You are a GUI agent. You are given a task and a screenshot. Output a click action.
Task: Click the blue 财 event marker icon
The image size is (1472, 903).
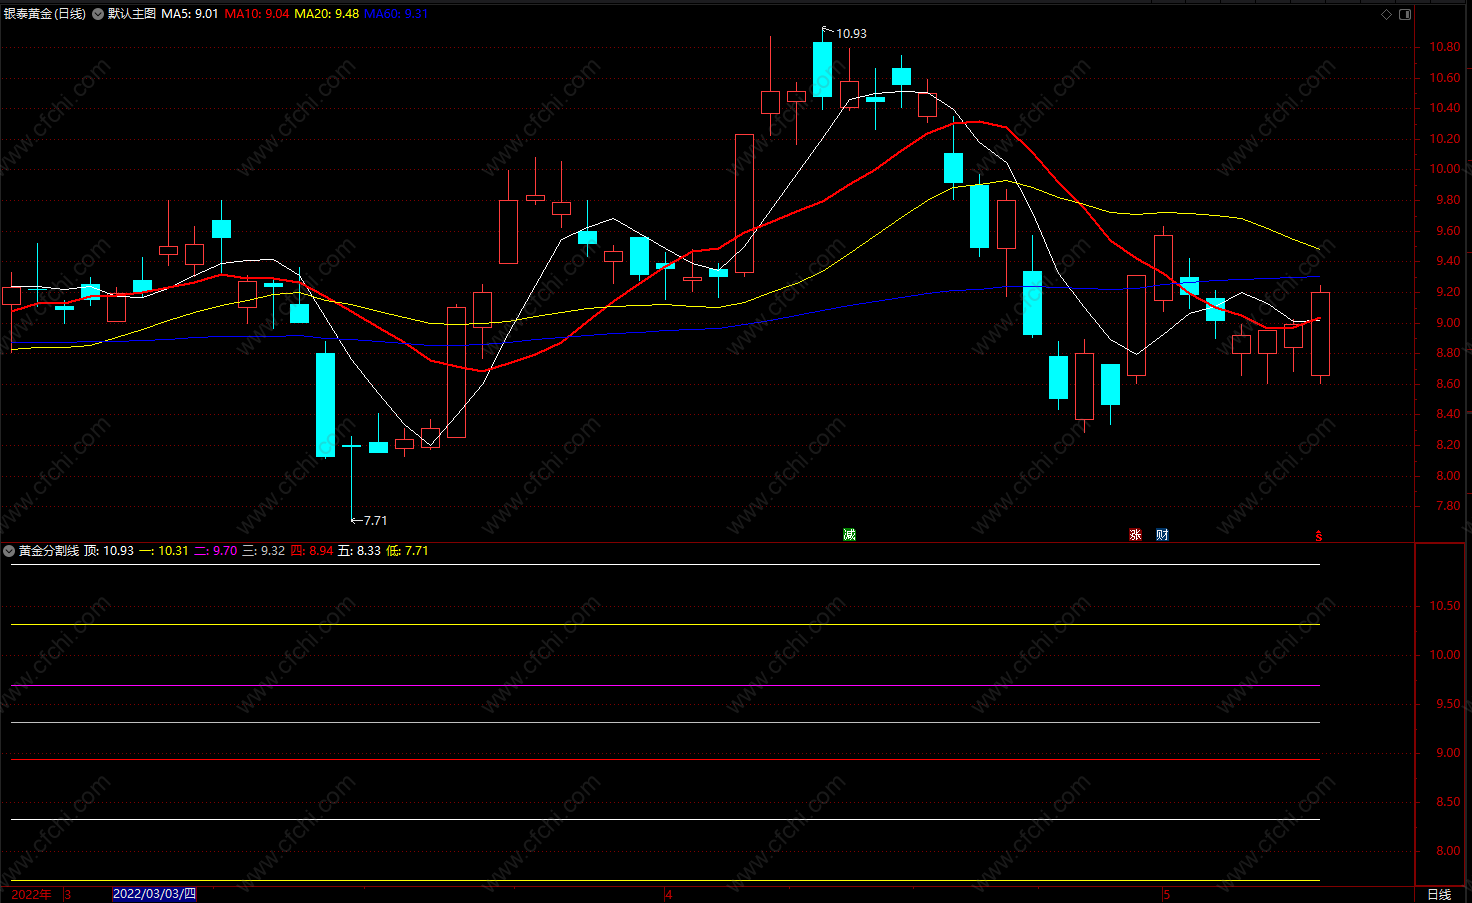1162,535
